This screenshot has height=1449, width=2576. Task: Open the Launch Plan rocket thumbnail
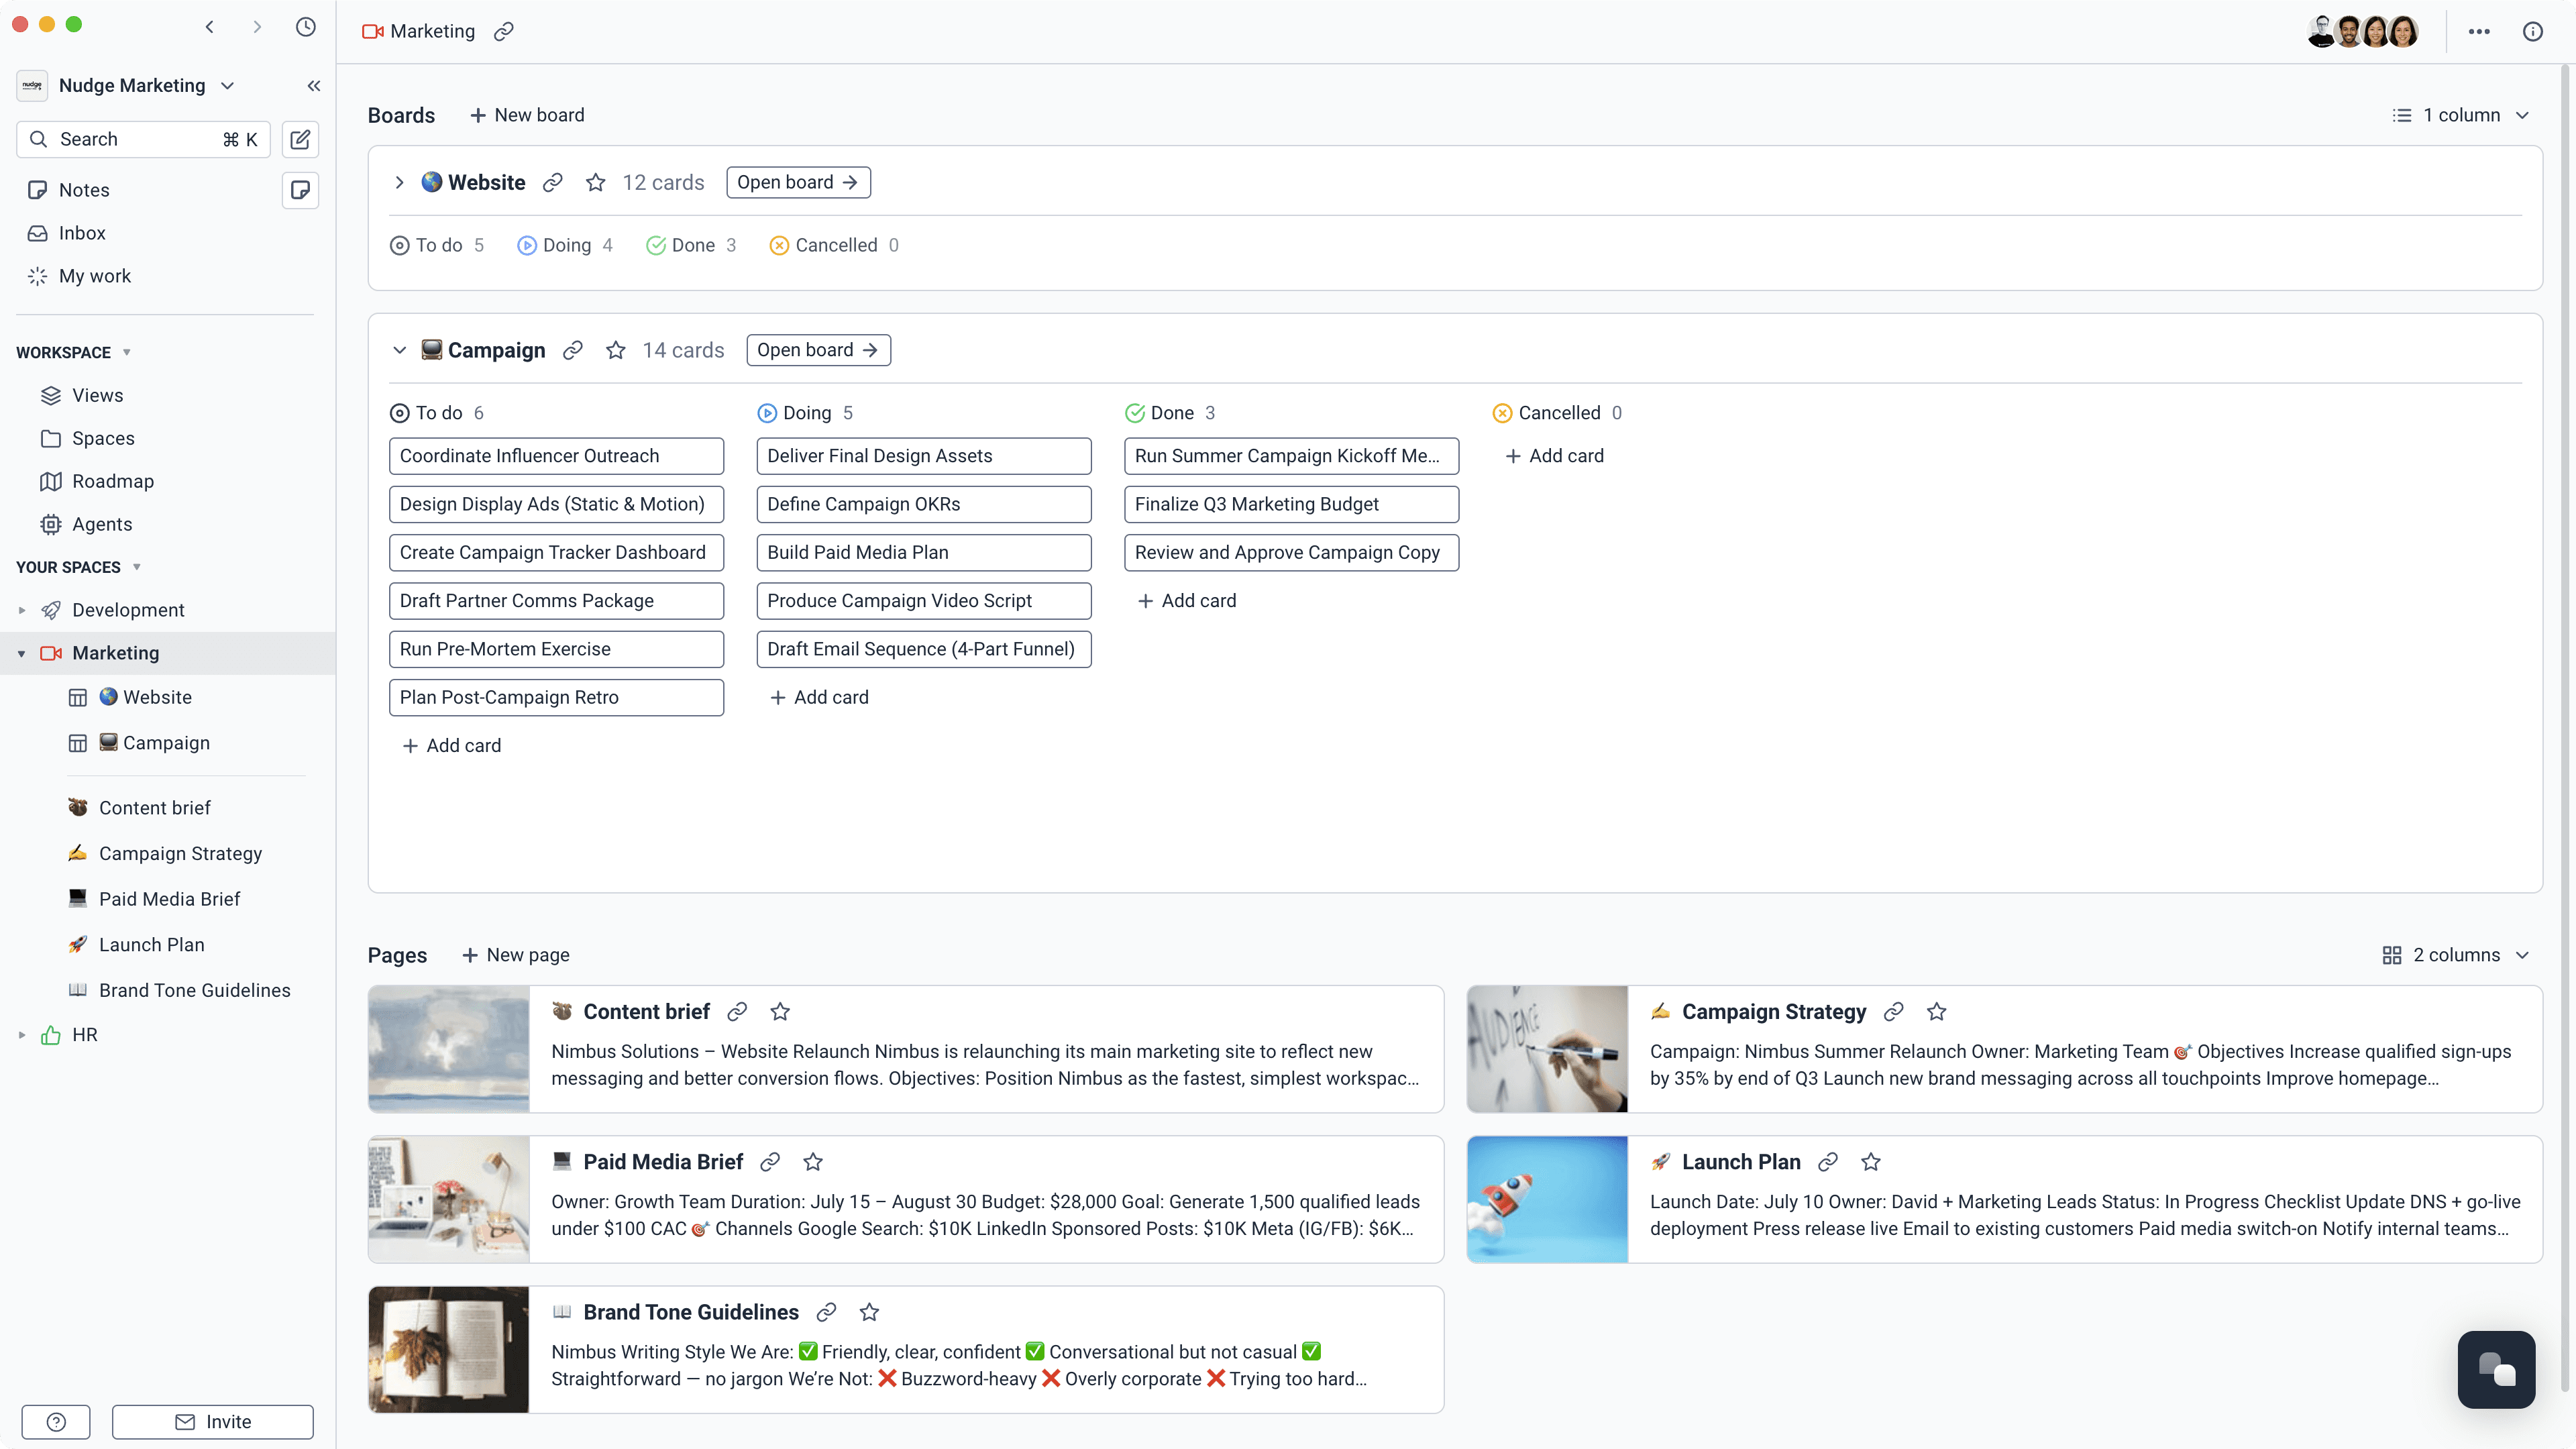[x=1547, y=1199]
